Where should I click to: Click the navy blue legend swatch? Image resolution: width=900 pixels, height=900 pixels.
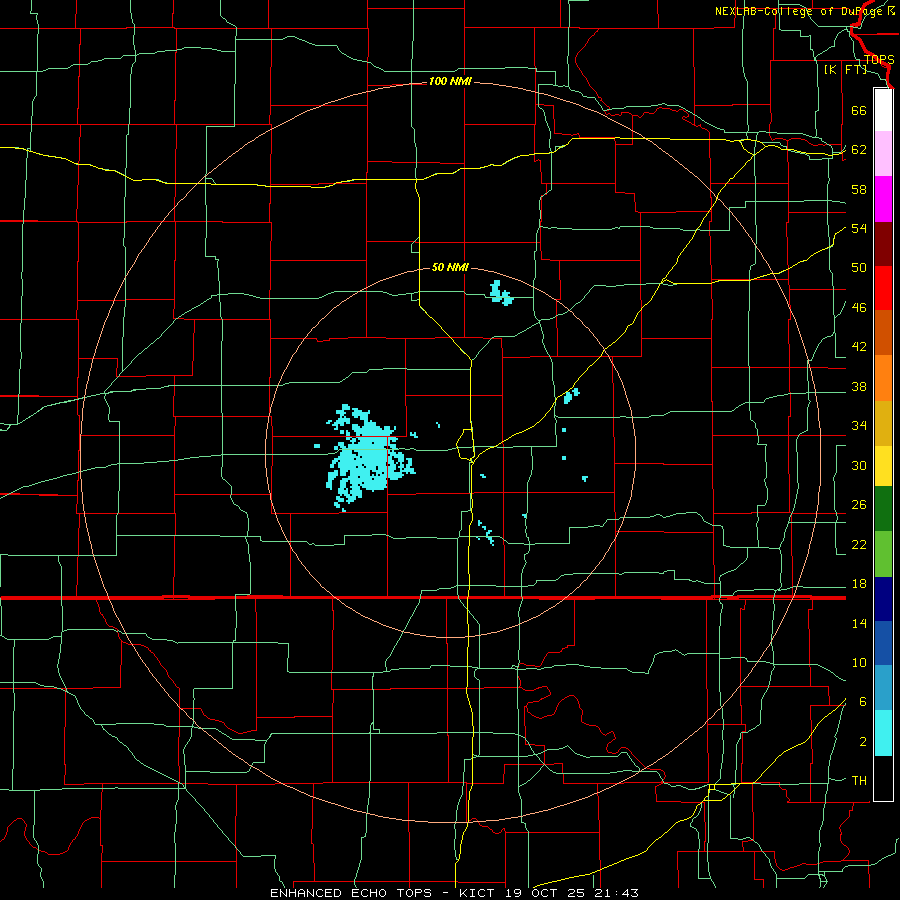tap(883, 599)
